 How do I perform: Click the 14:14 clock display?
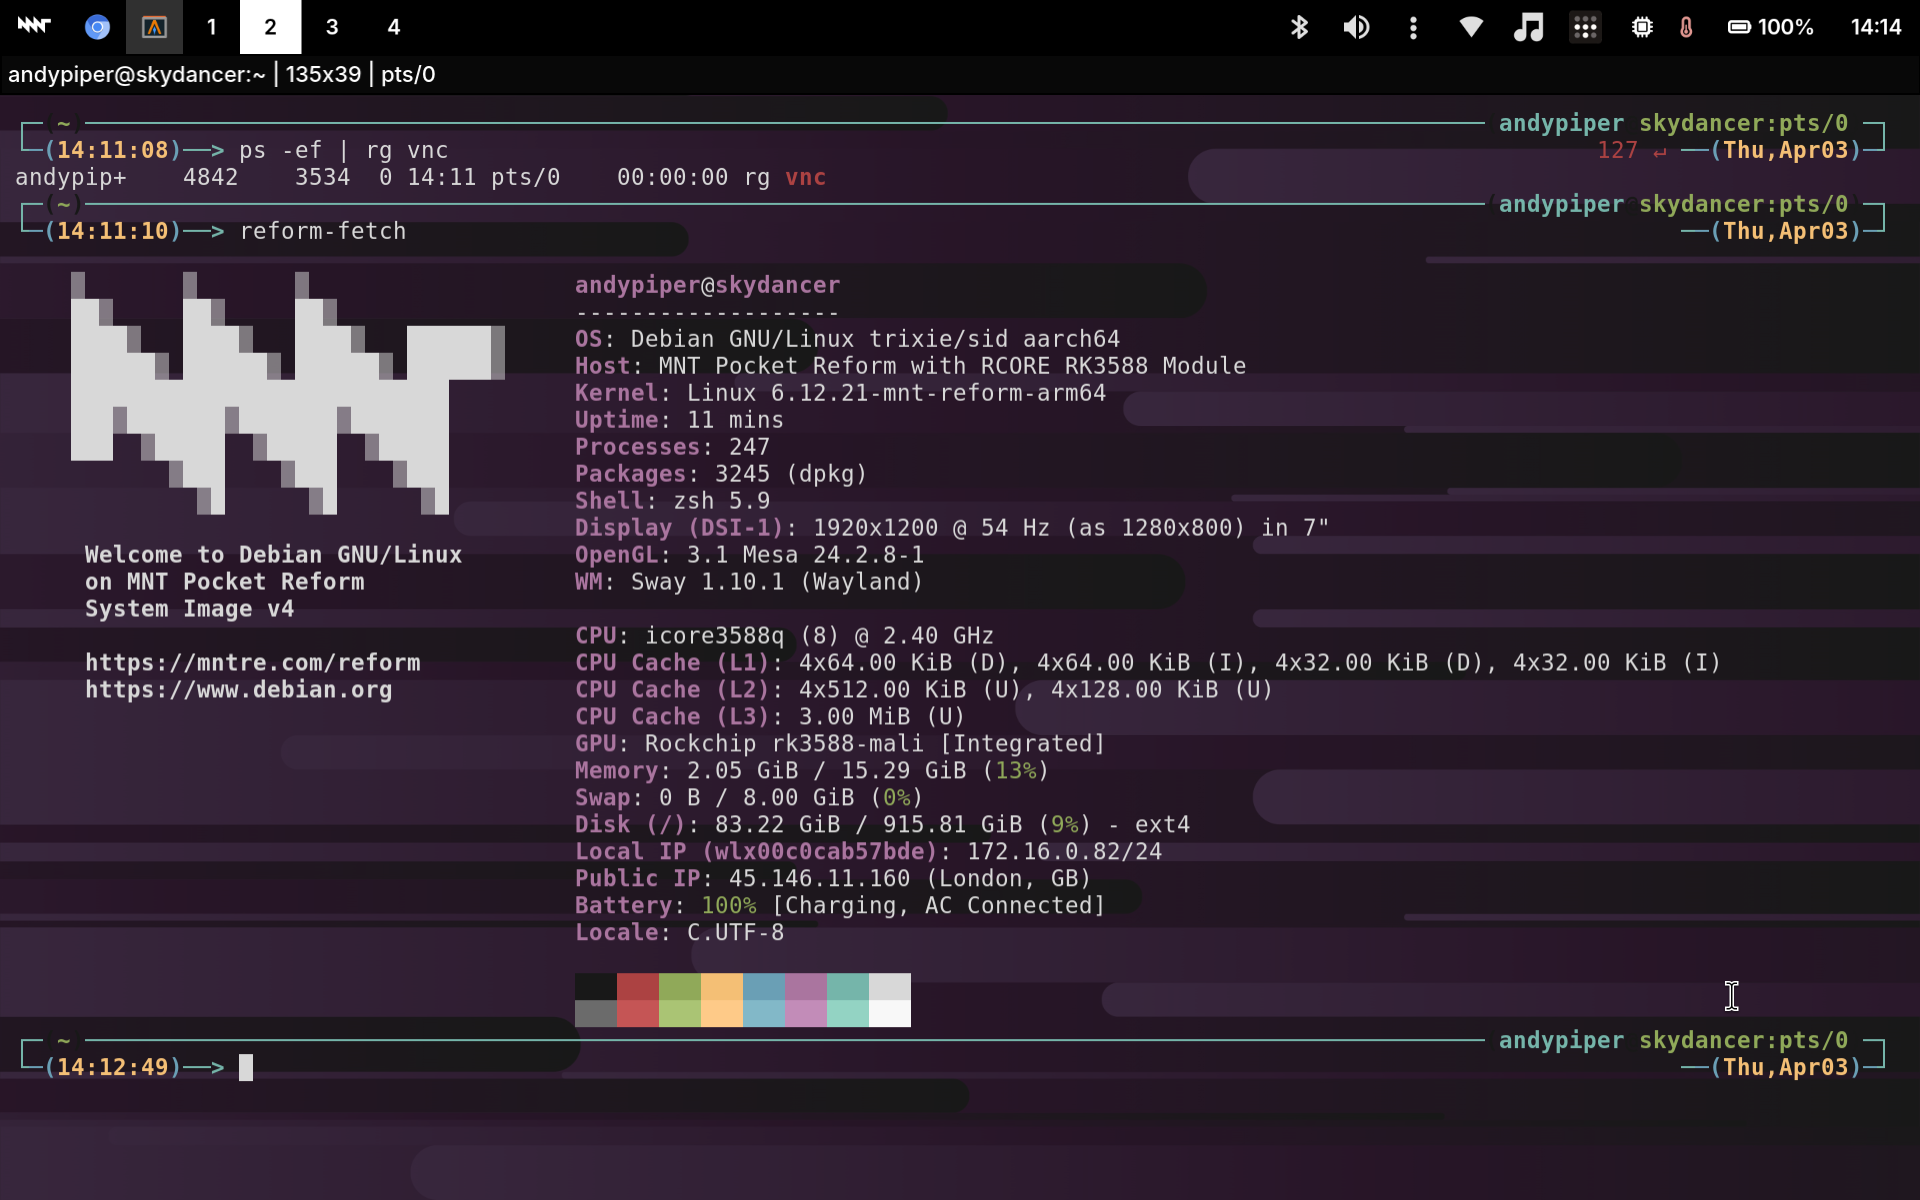click(x=1875, y=27)
